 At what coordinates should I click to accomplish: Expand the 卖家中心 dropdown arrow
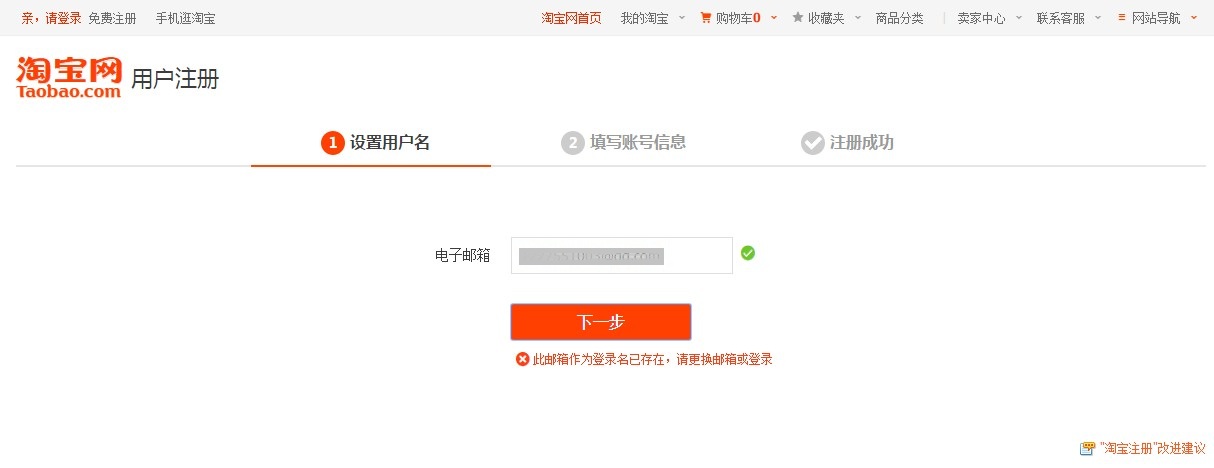[x=1019, y=18]
